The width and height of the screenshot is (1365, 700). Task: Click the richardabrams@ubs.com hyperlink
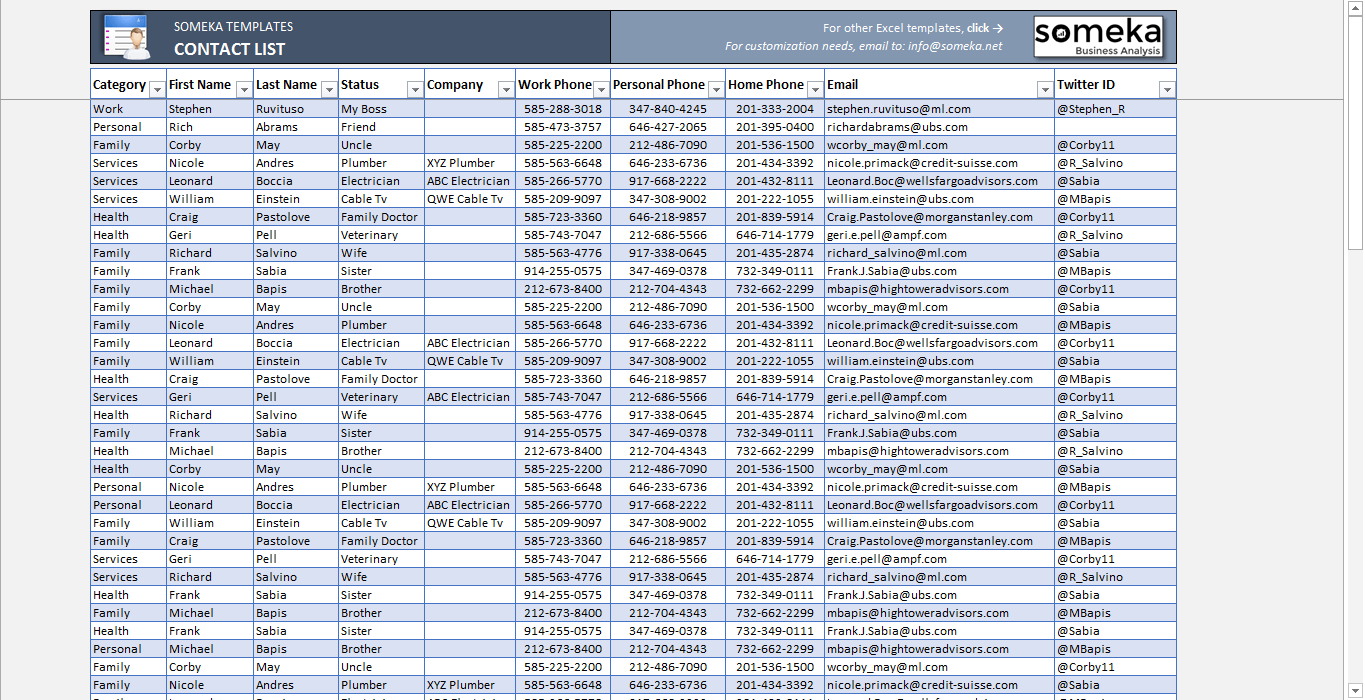(x=897, y=127)
